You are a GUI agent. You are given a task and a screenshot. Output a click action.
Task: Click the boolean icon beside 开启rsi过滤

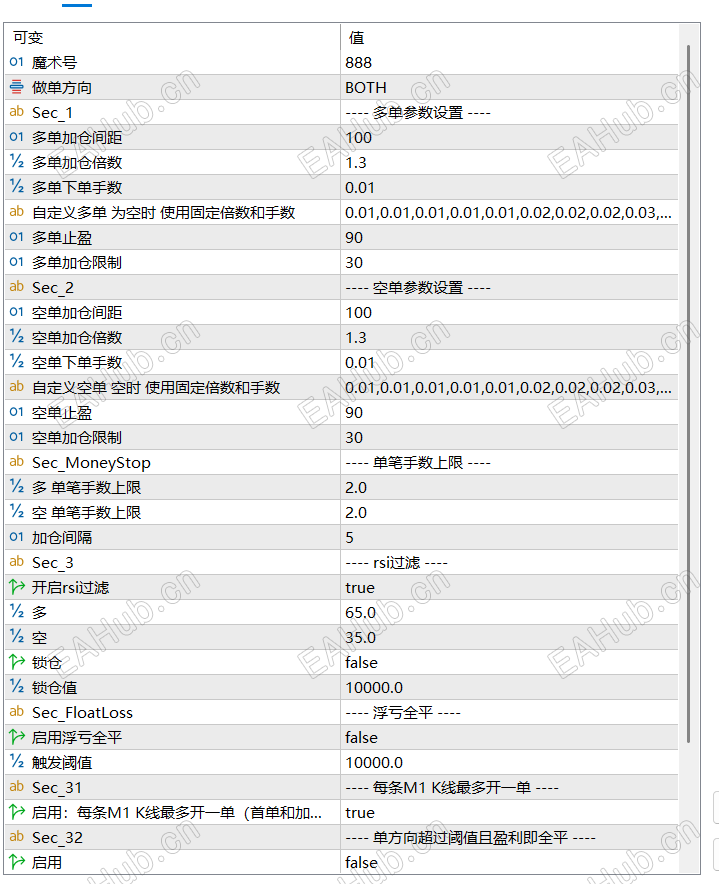pos(17,587)
